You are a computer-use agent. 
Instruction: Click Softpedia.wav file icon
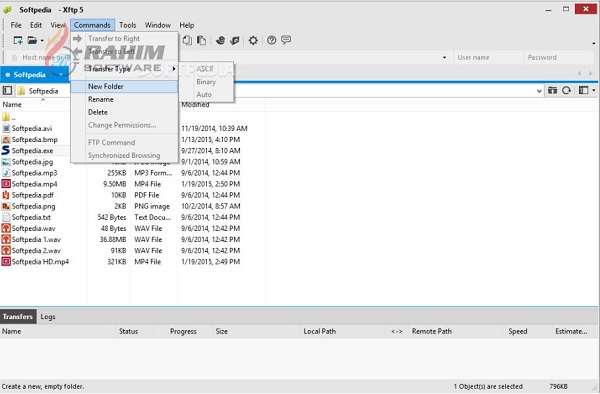click(x=6, y=228)
